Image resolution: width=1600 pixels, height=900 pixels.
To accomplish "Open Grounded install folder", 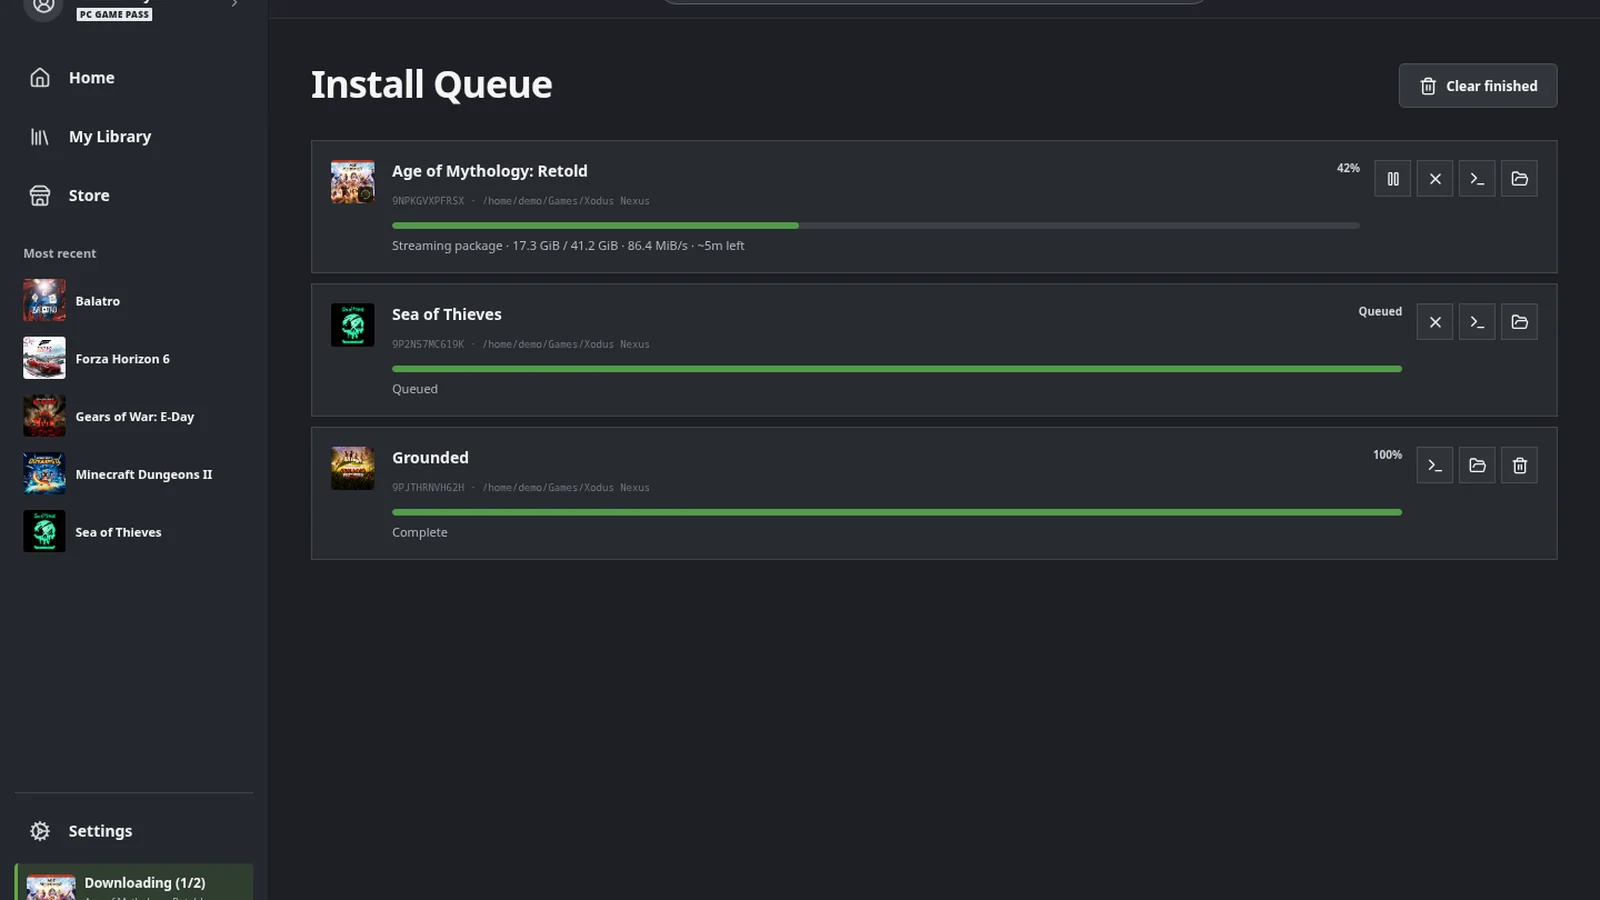I will point(1477,465).
